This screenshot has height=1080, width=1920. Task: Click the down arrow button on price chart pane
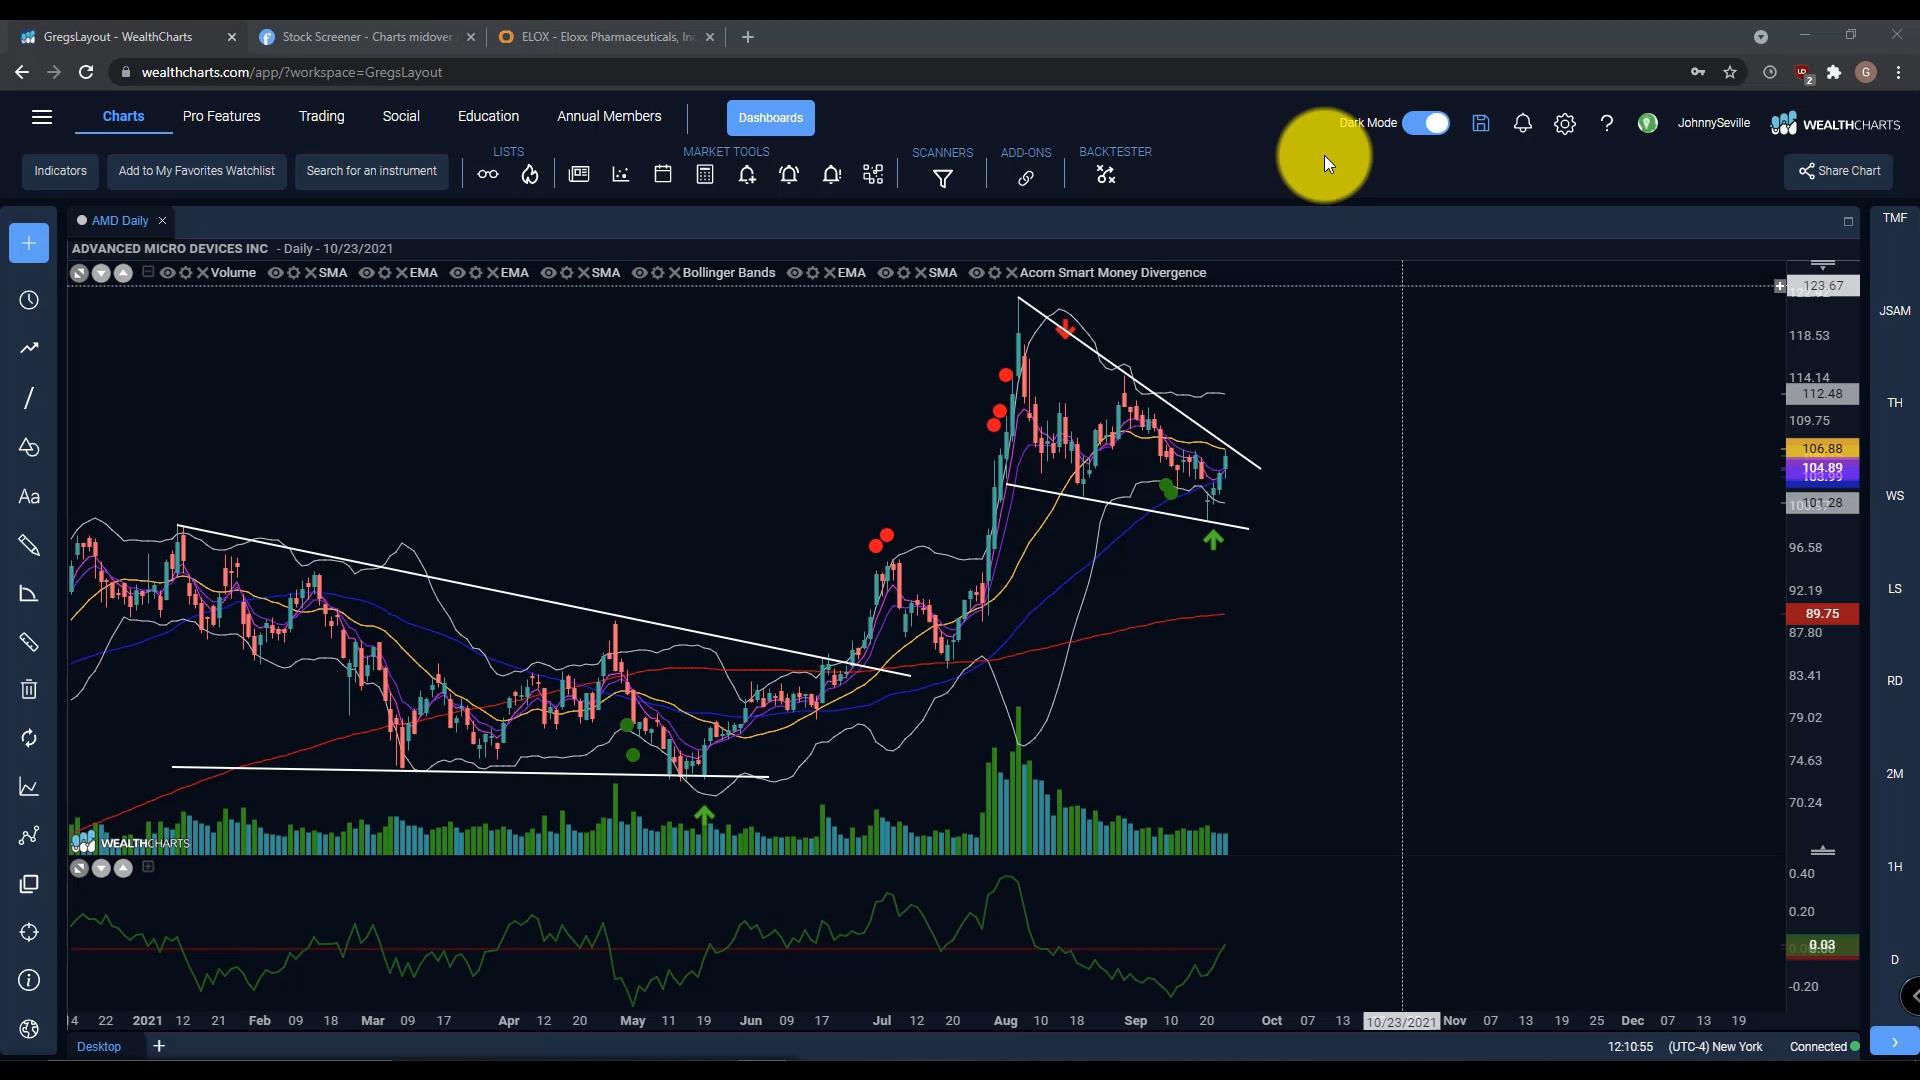[x=101, y=273]
